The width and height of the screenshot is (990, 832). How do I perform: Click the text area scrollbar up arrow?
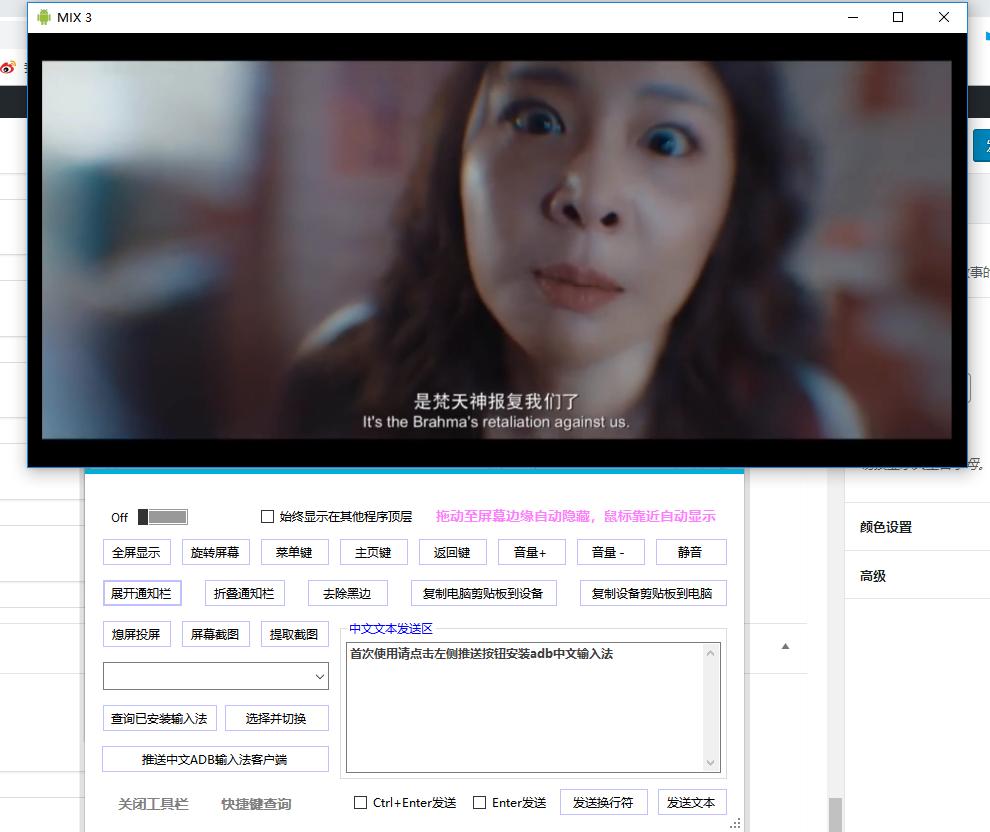pos(711,653)
